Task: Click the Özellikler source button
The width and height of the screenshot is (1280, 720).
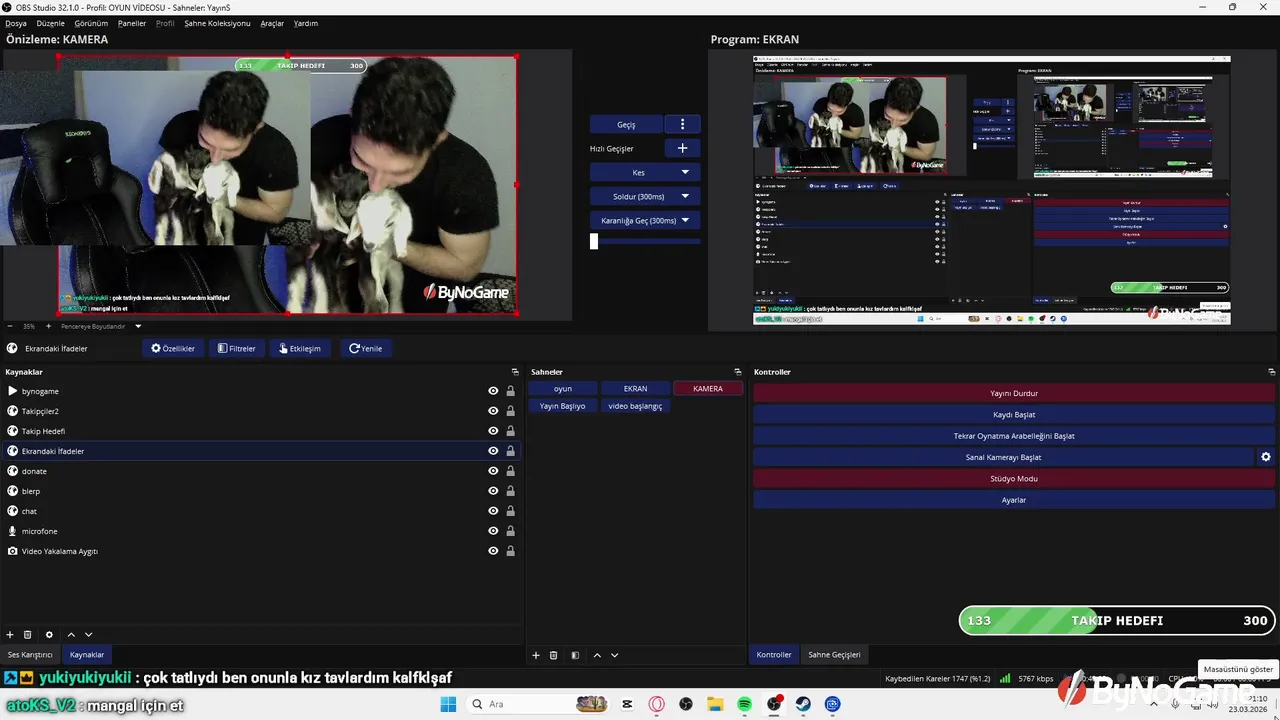Action: coord(173,348)
